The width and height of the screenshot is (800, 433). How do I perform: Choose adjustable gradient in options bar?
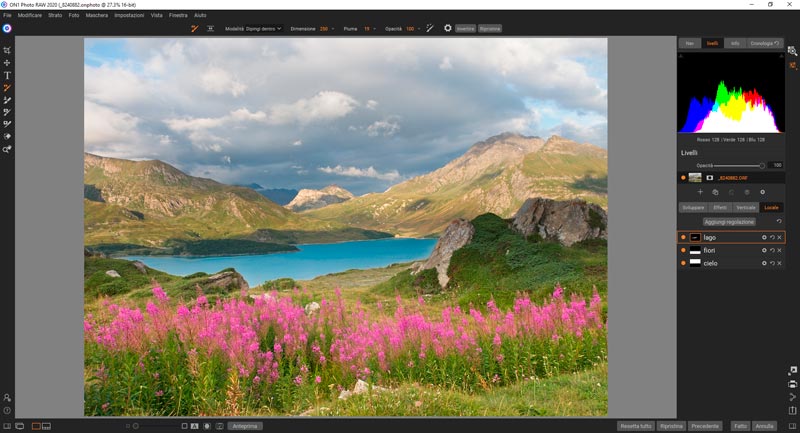(210, 29)
